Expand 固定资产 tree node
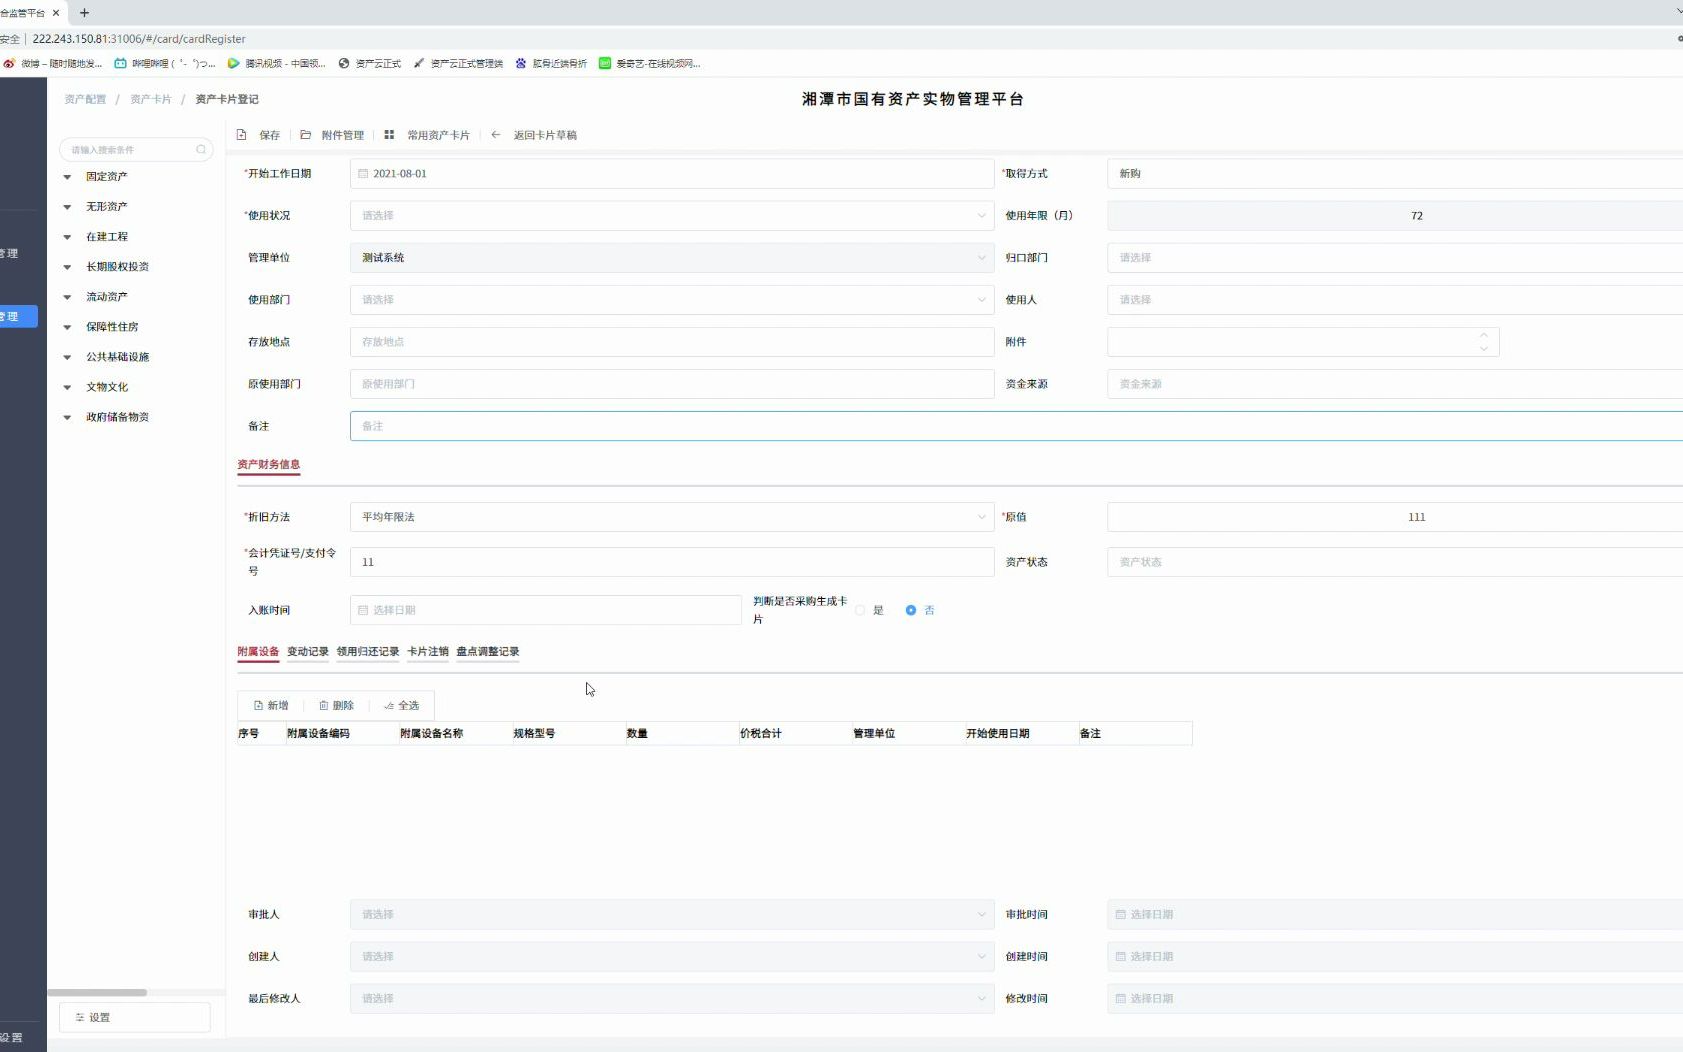1683x1052 pixels. click(x=67, y=177)
